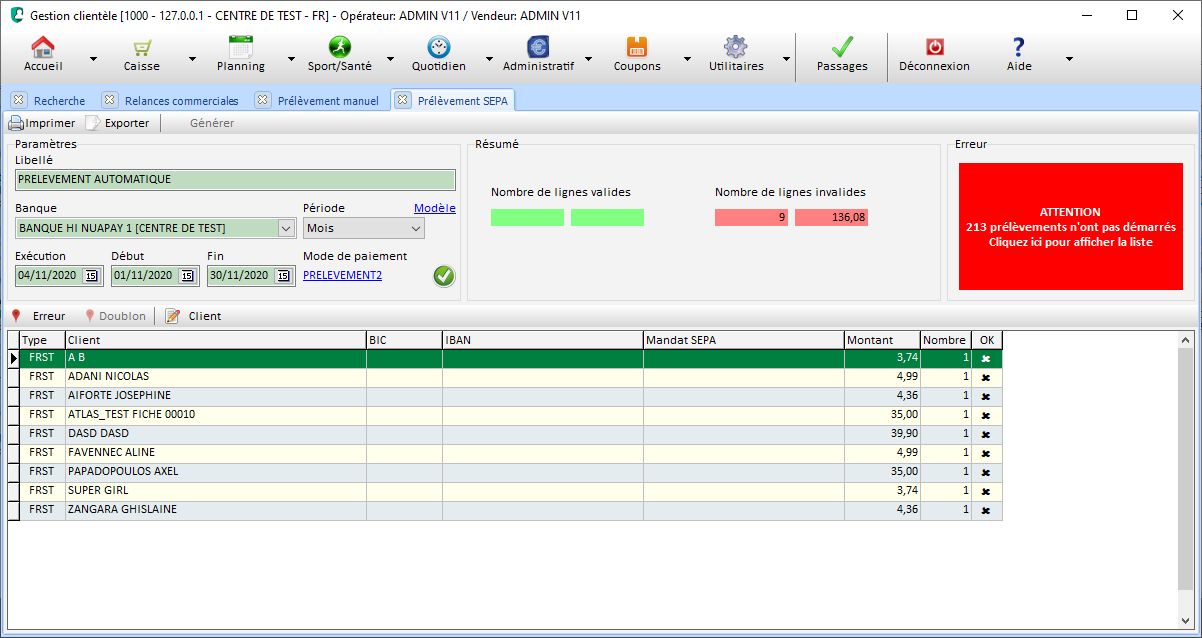Open the Coupons icon
The height and width of the screenshot is (638, 1202).
tap(637, 47)
